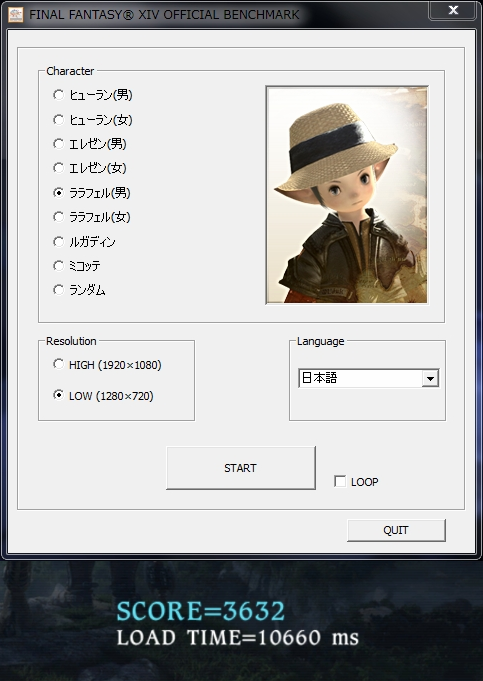Open the Language dropdown arrow
The image size is (483, 681).
[x=430, y=378]
